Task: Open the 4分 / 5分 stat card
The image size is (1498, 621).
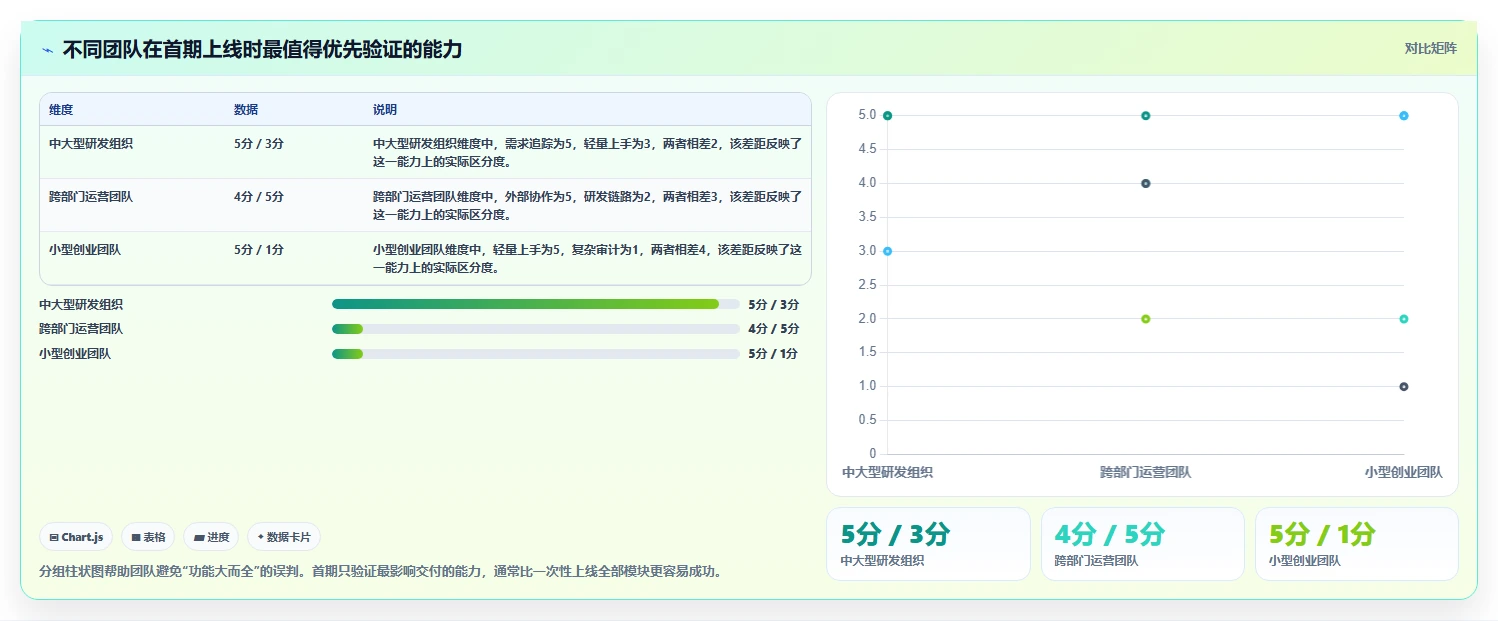Action: click(x=1143, y=544)
